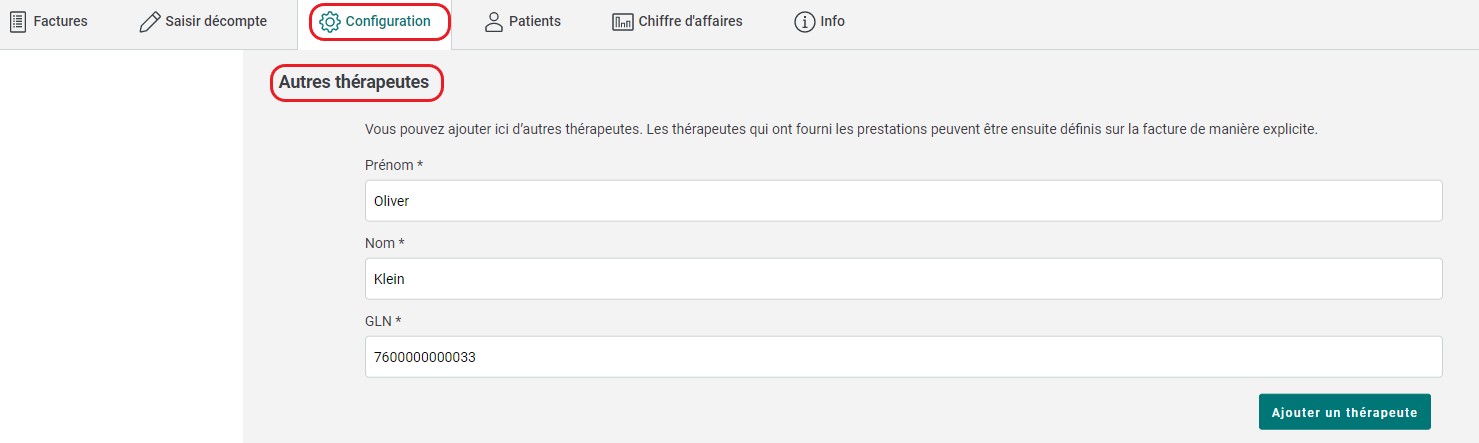The width and height of the screenshot is (1479, 443).
Task: Click the invoice document icon beside Factures
Action: click(x=18, y=21)
